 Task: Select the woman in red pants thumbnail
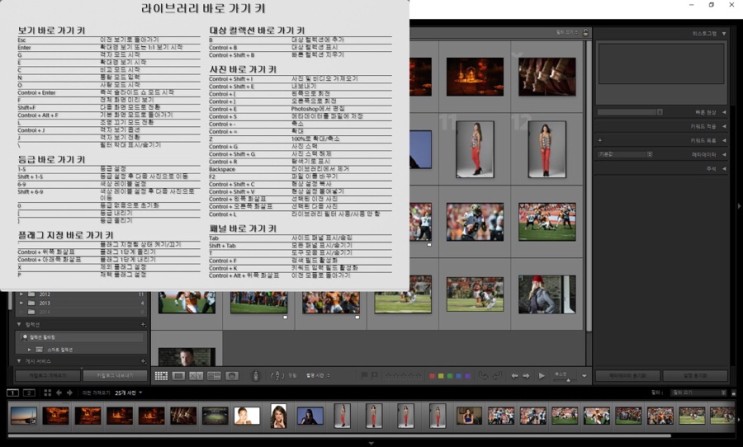pyautogui.click(x=475, y=150)
